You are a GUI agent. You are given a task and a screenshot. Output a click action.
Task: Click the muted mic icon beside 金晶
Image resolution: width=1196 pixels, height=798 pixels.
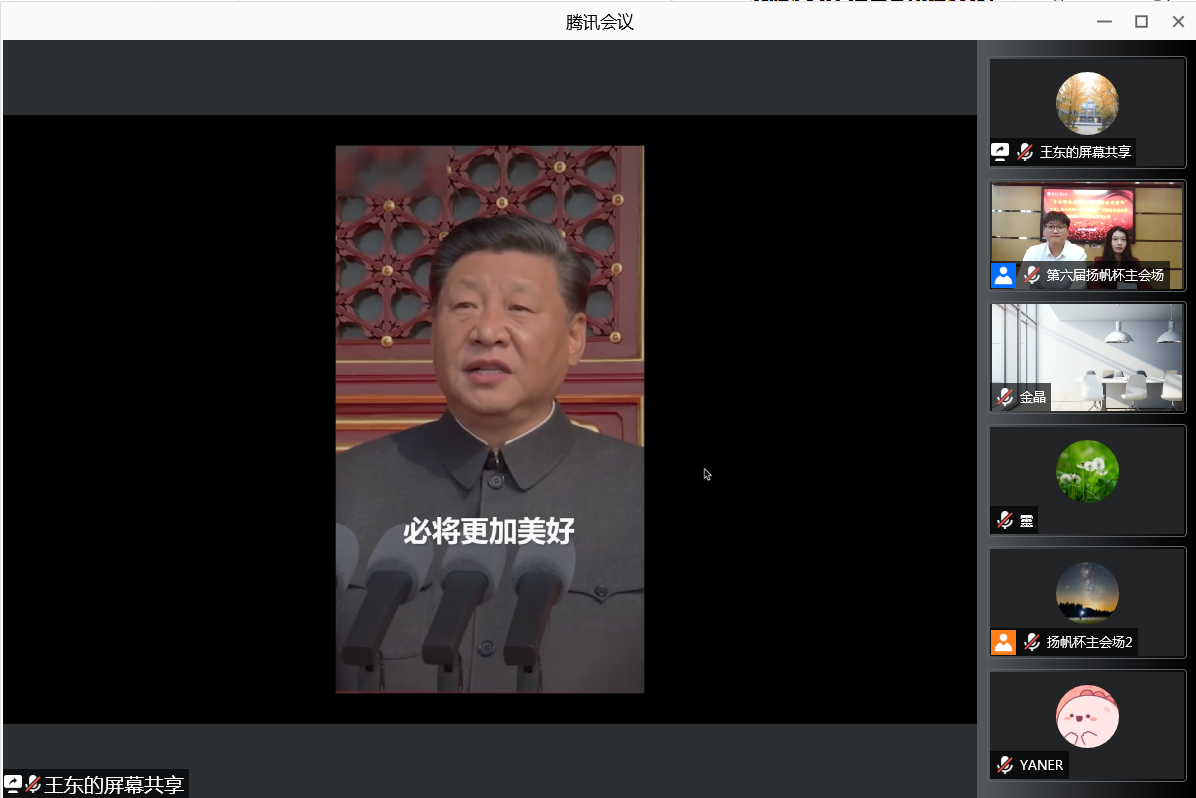tap(1005, 397)
